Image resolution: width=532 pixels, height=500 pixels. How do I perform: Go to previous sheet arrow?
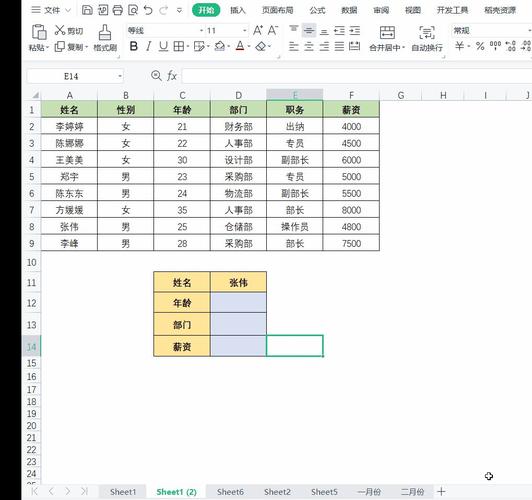click(51, 491)
